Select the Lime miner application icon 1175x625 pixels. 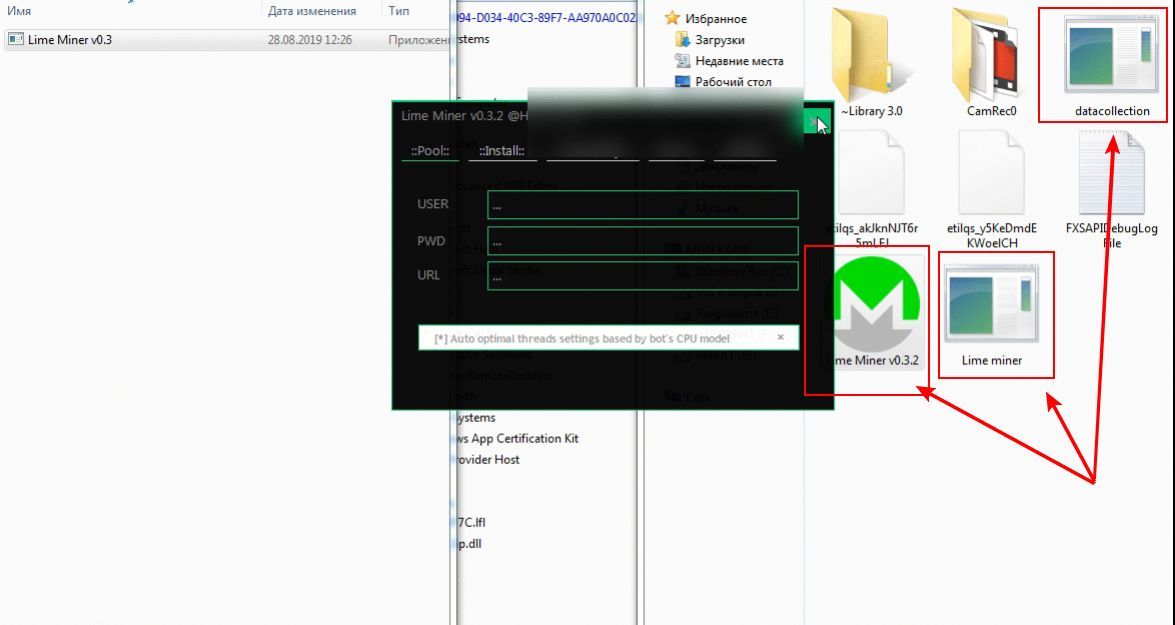click(x=991, y=304)
